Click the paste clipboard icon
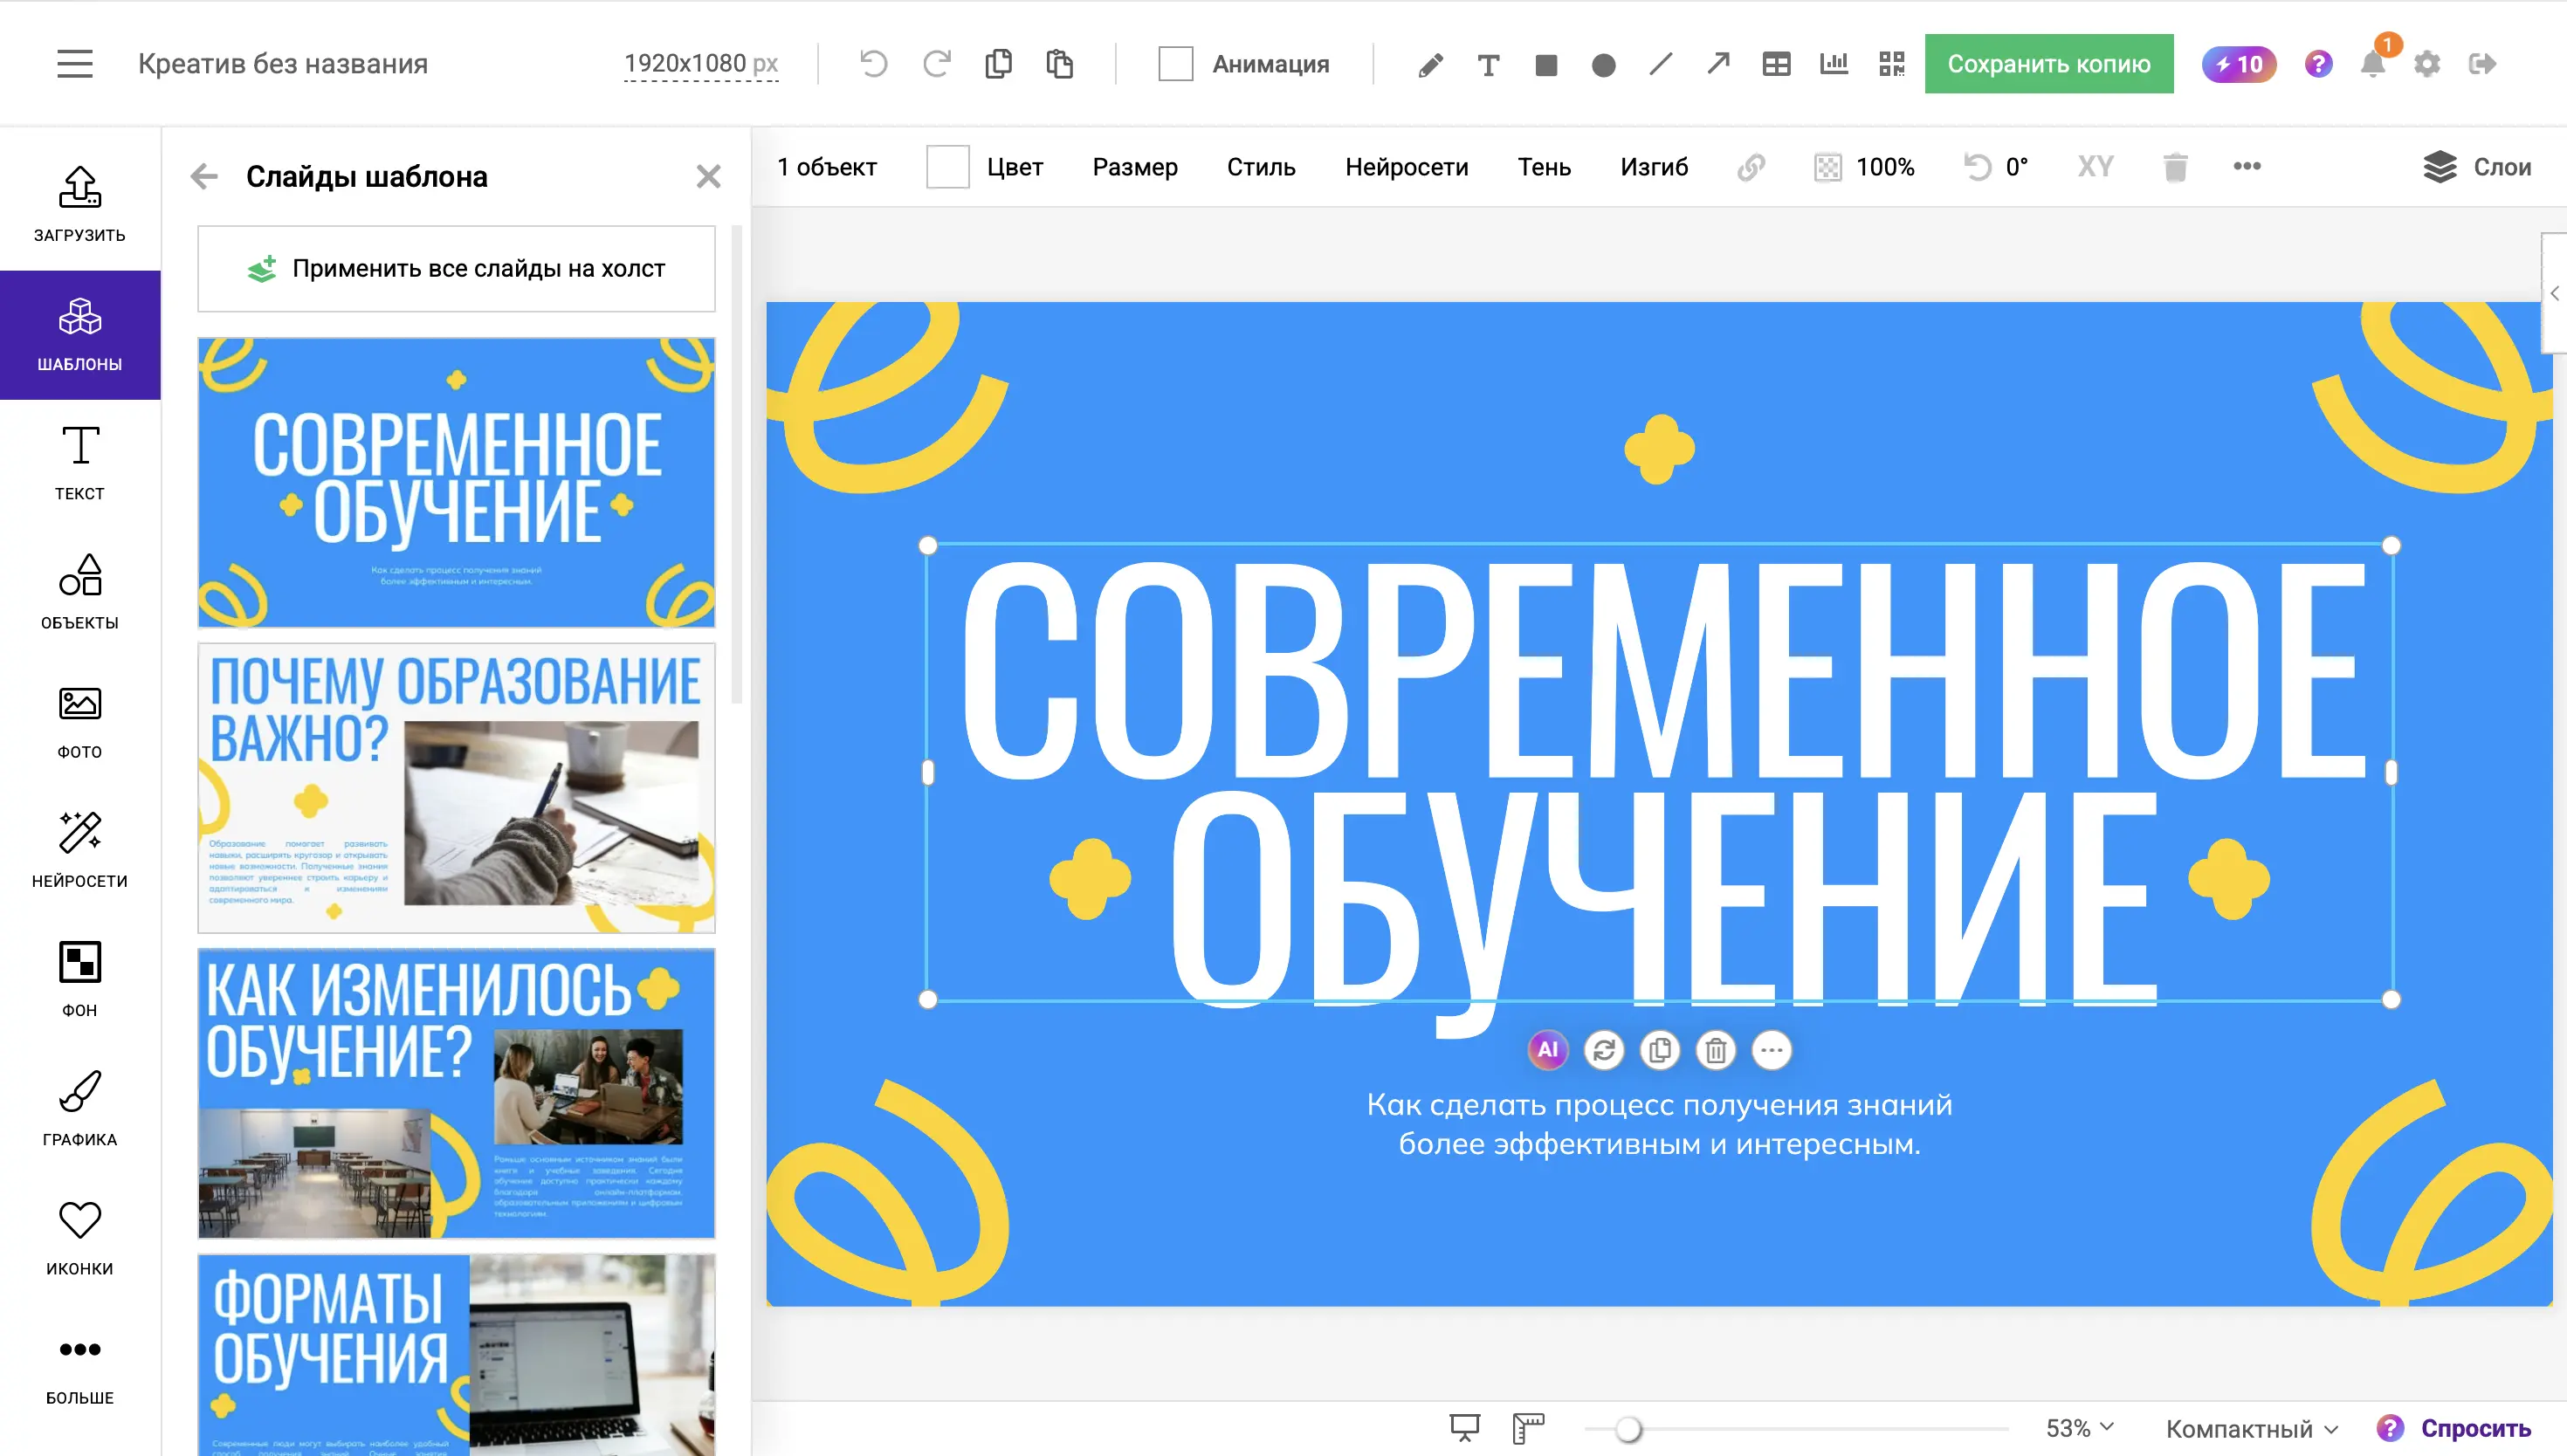The width and height of the screenshot is (2567, 1456). point(1059,64)
